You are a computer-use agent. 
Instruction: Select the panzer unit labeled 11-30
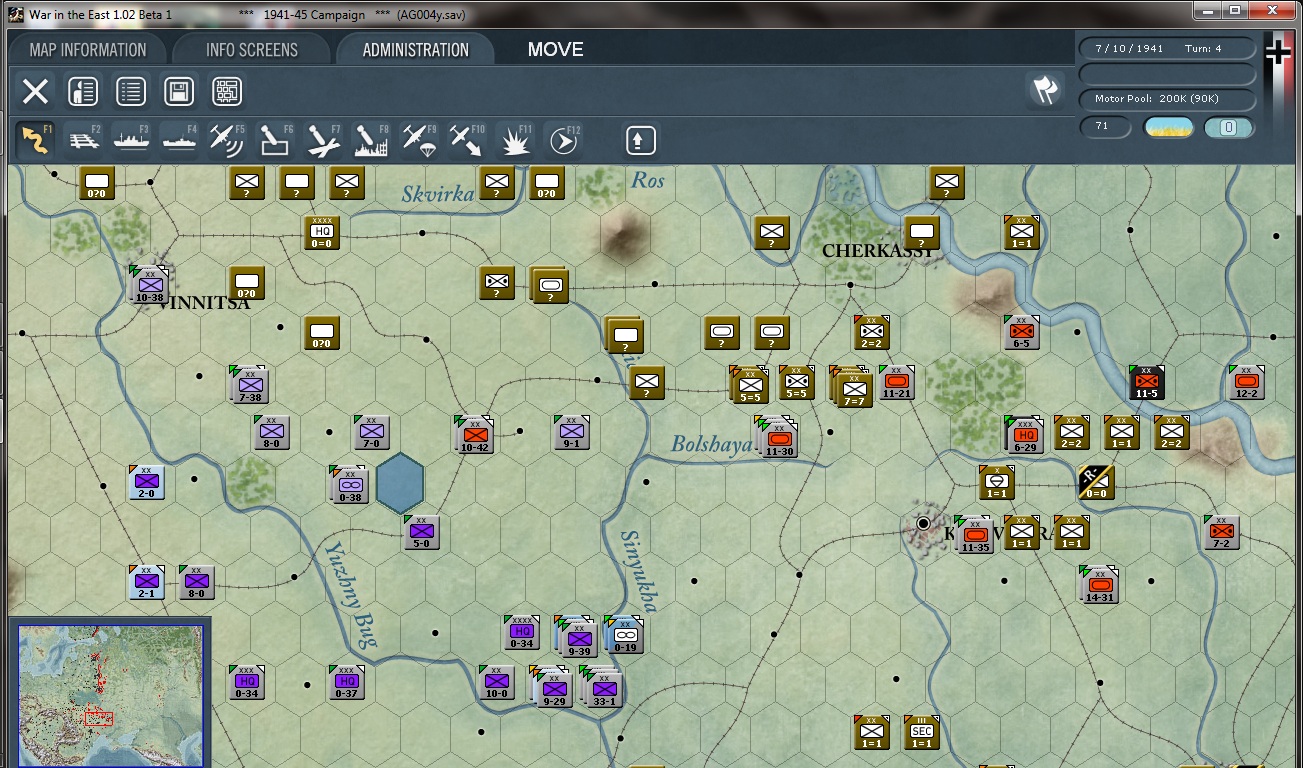point(778,436)
